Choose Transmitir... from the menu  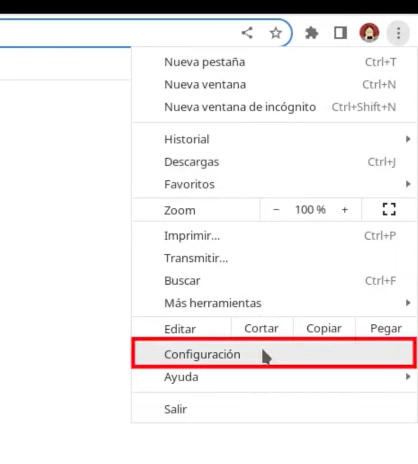[x=274, y=258]
